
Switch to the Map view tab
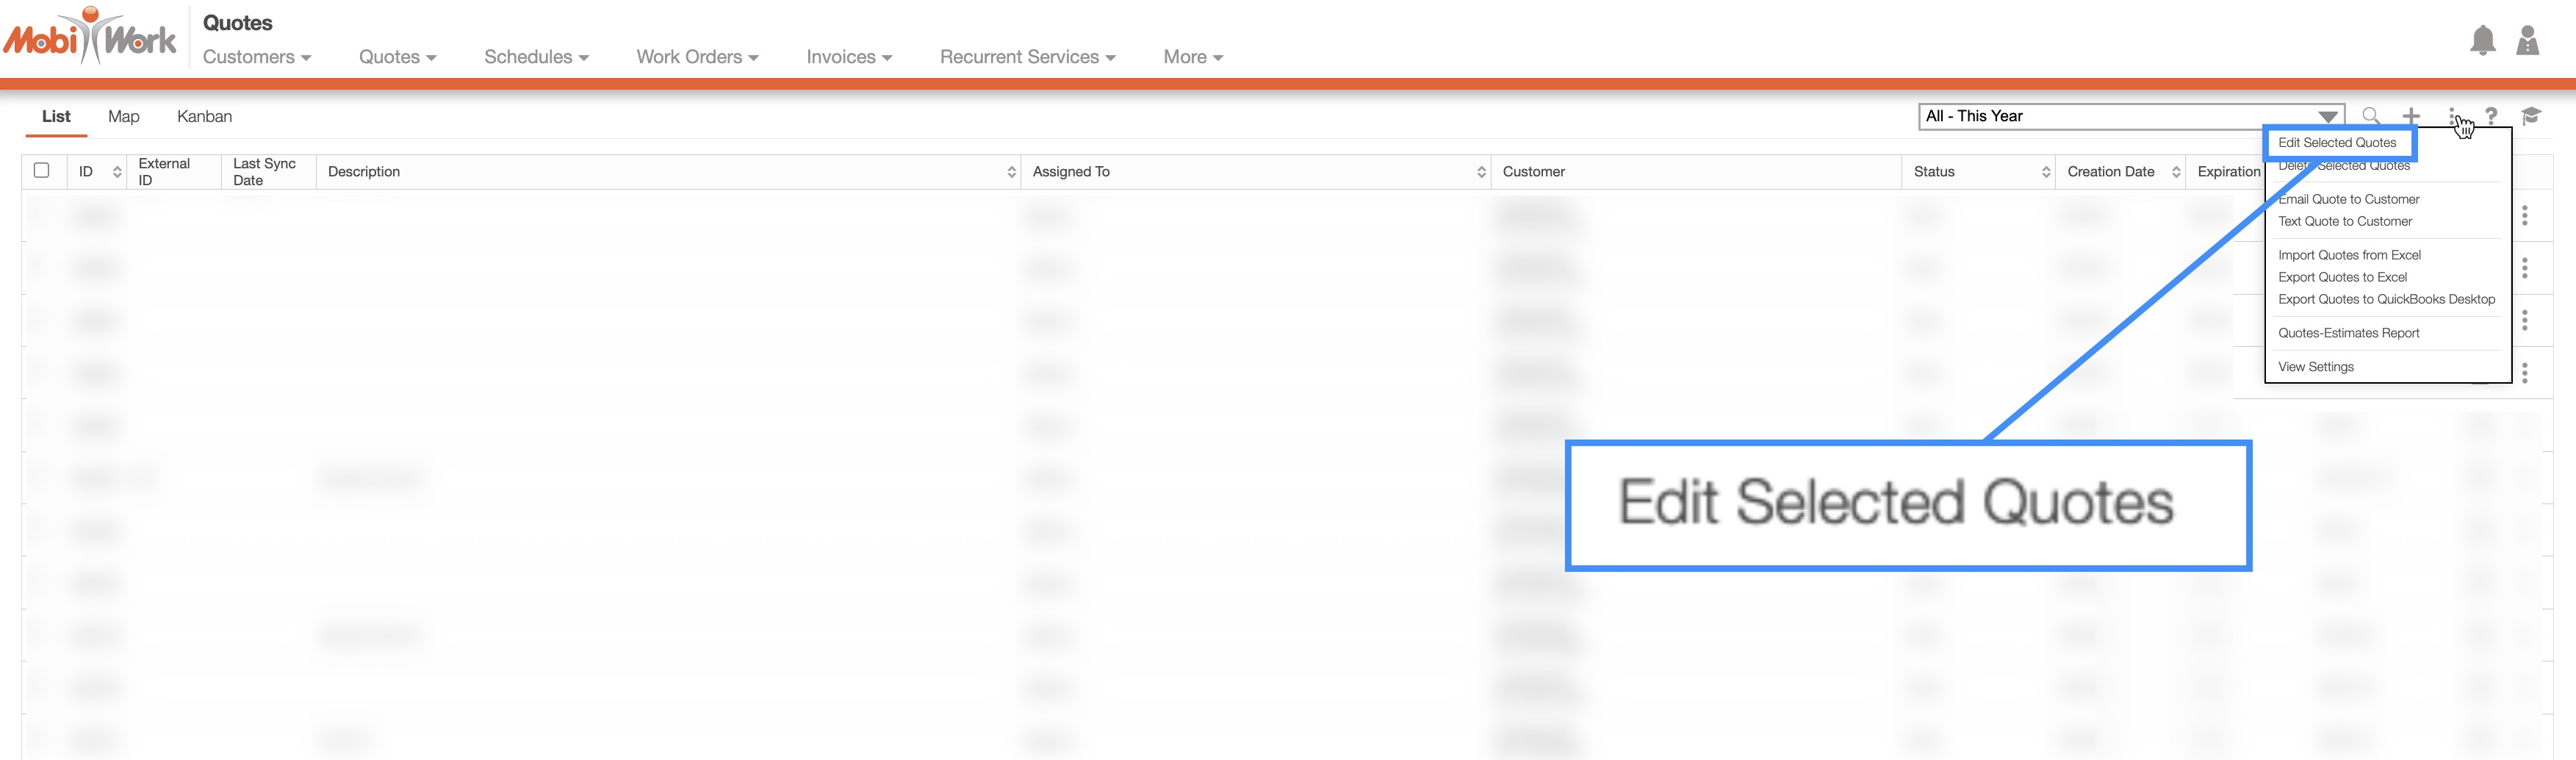pyautogui.click(x=124, y=116)
